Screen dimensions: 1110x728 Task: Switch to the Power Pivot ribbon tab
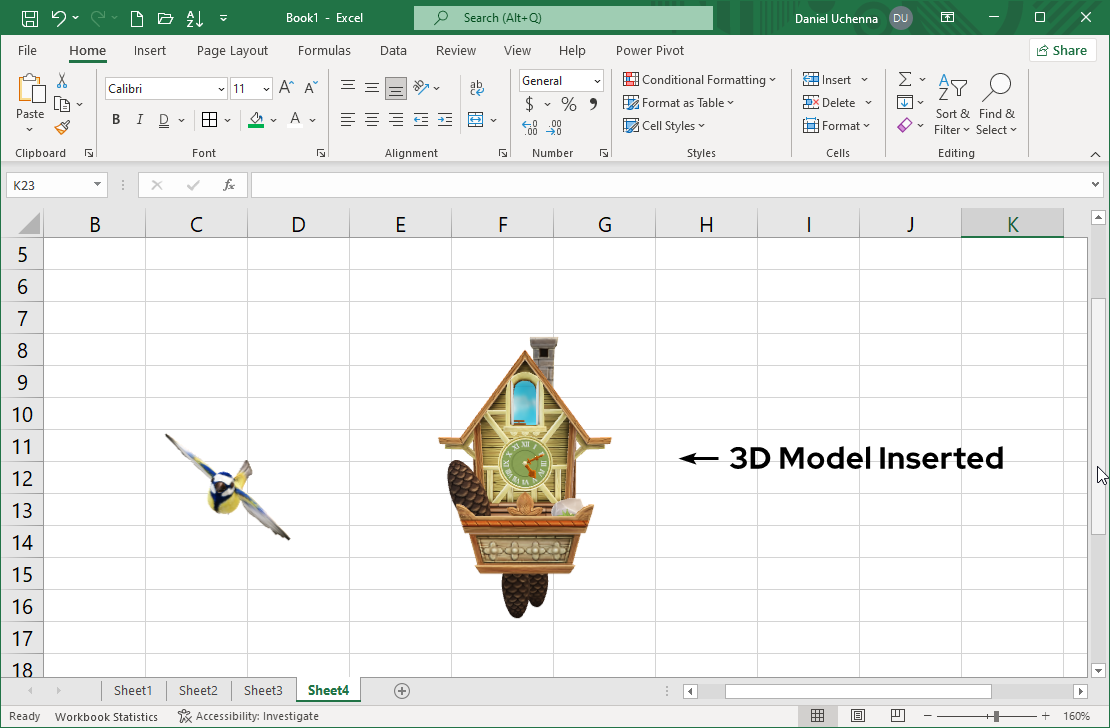649,50
